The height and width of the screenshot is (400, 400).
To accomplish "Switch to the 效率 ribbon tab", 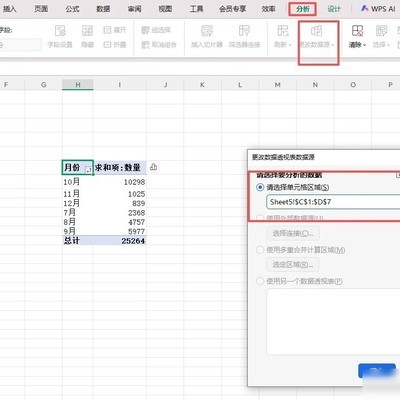I will pos(269,9).
